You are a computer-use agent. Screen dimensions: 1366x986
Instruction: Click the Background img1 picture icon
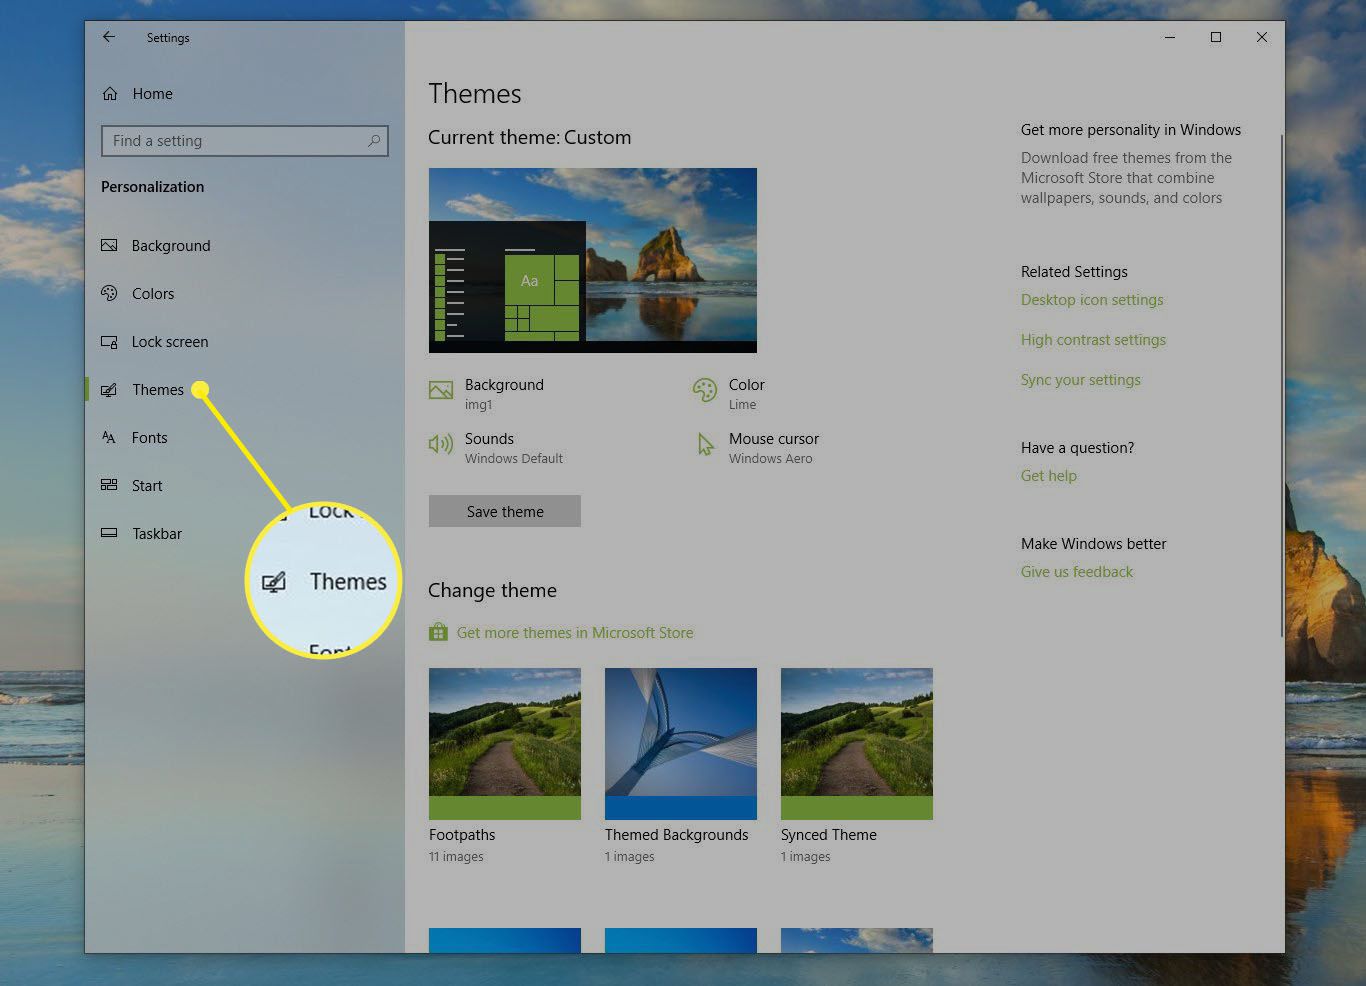[x=441, y=391]
